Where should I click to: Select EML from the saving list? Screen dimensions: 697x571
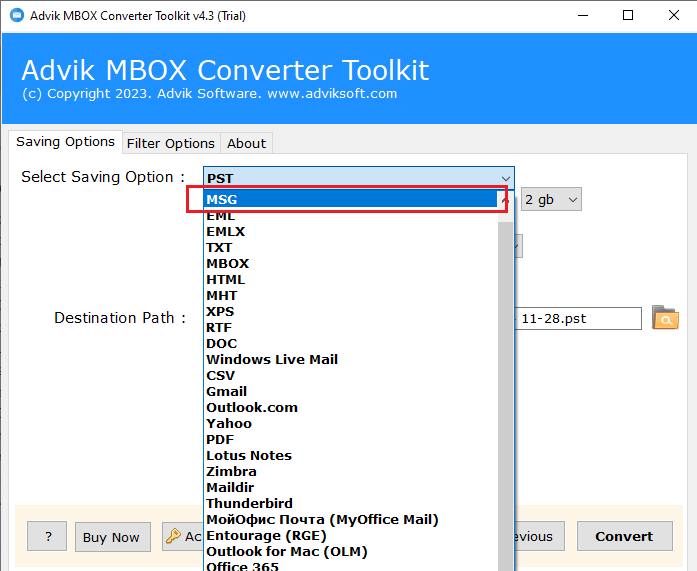point(350,216)
